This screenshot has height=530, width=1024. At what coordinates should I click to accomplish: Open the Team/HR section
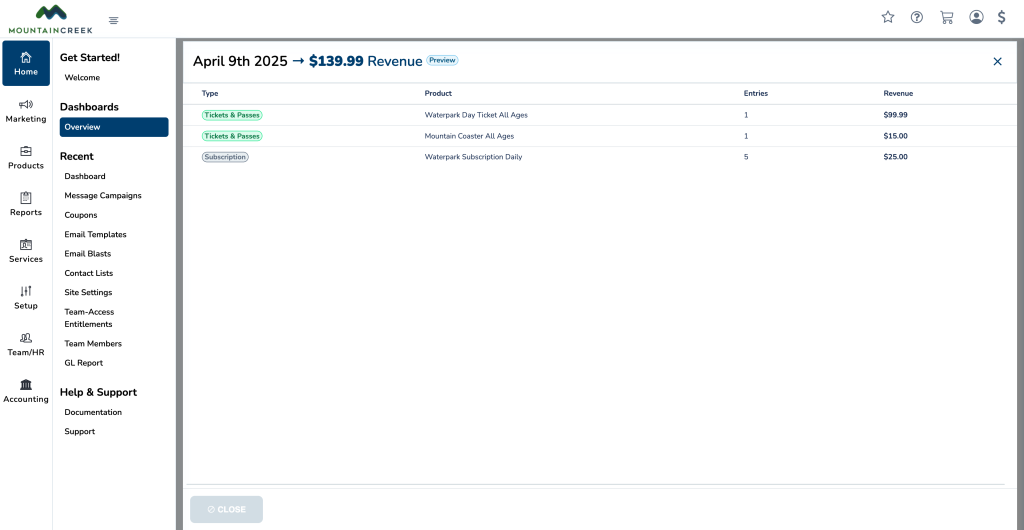tap(26, 345)
